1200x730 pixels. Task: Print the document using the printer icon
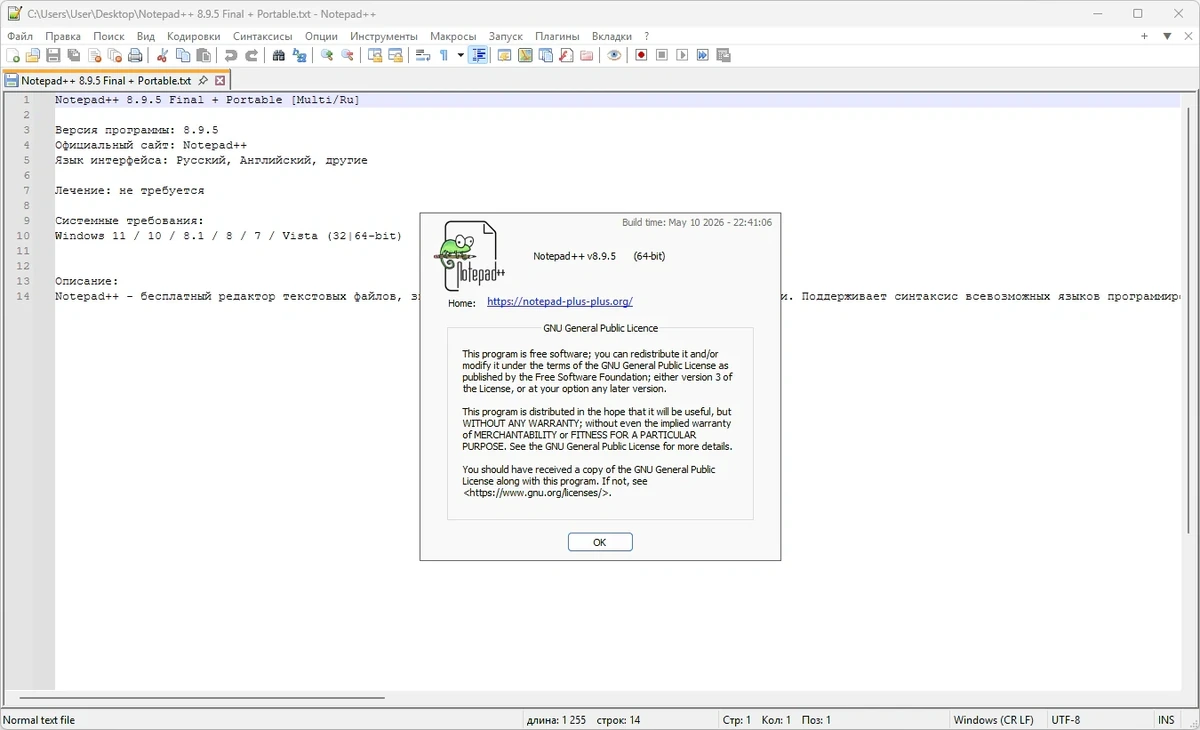click(135, 55)
